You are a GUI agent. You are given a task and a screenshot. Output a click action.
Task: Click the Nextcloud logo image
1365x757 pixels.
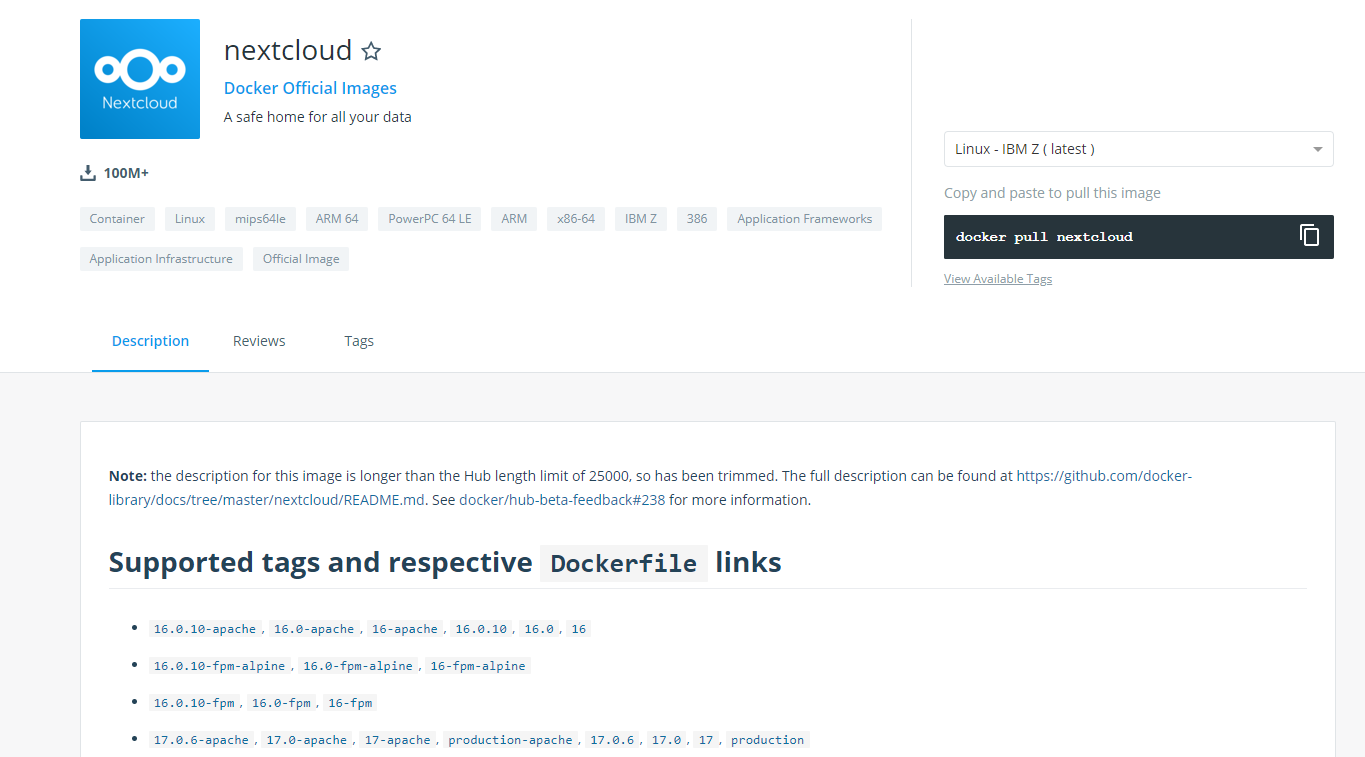click(140, 79)
